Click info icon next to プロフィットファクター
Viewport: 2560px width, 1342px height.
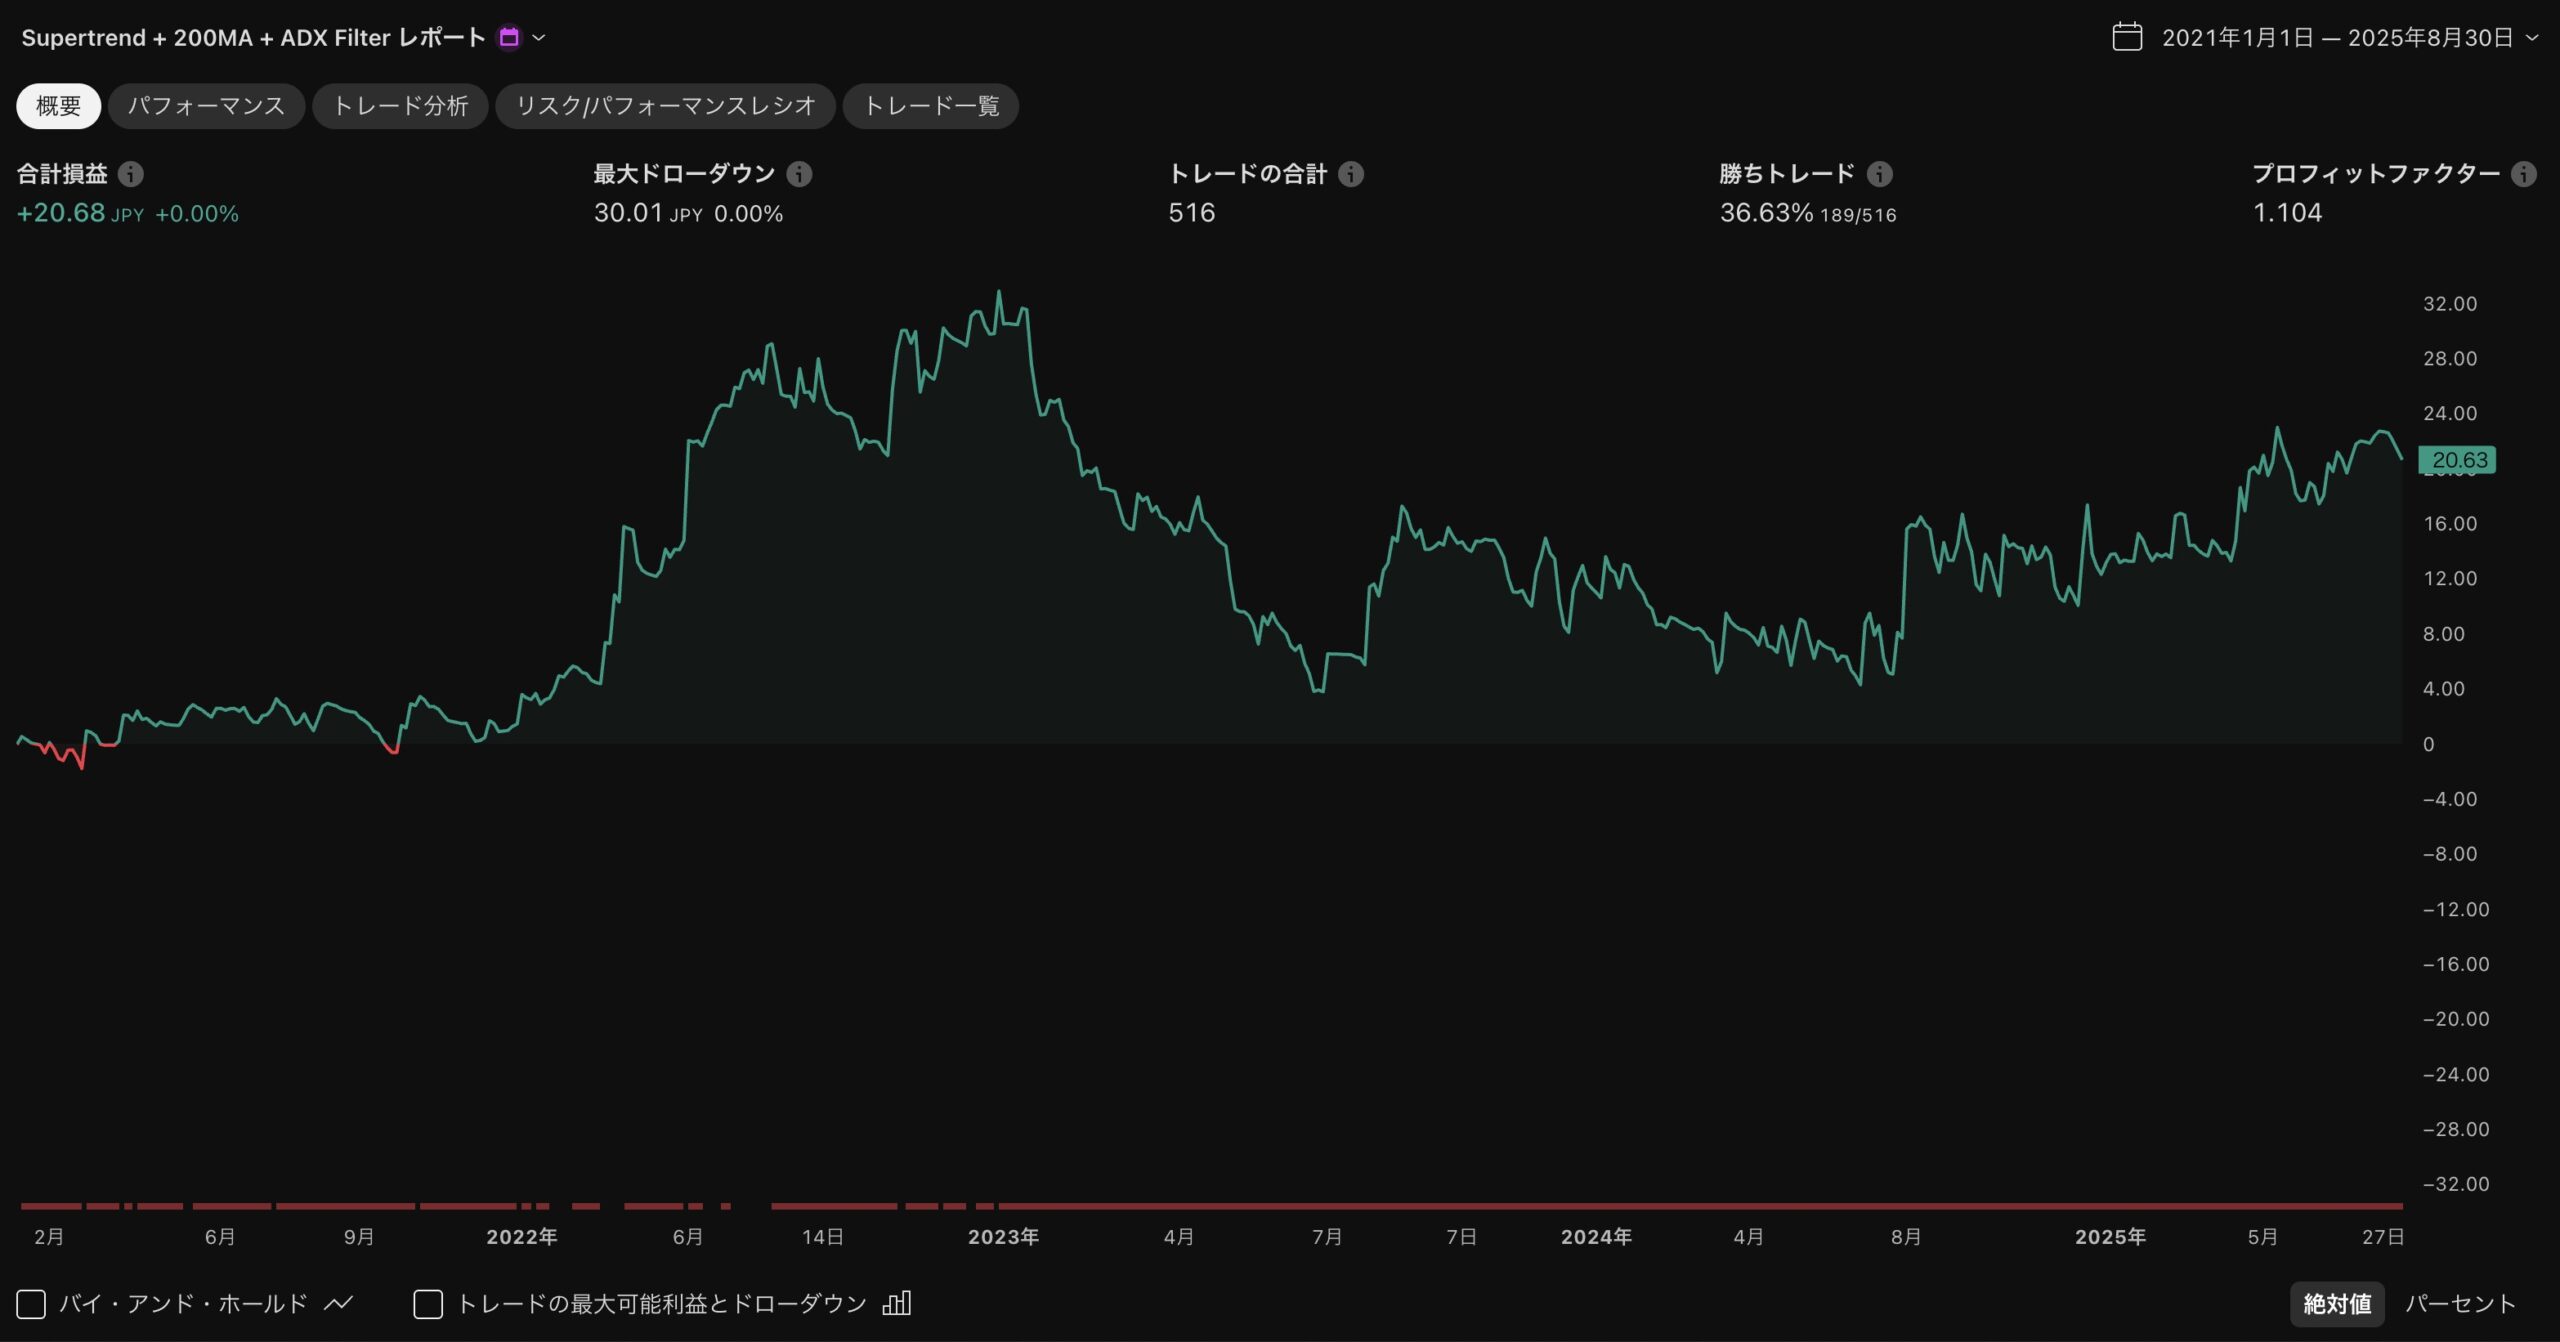2524,174
